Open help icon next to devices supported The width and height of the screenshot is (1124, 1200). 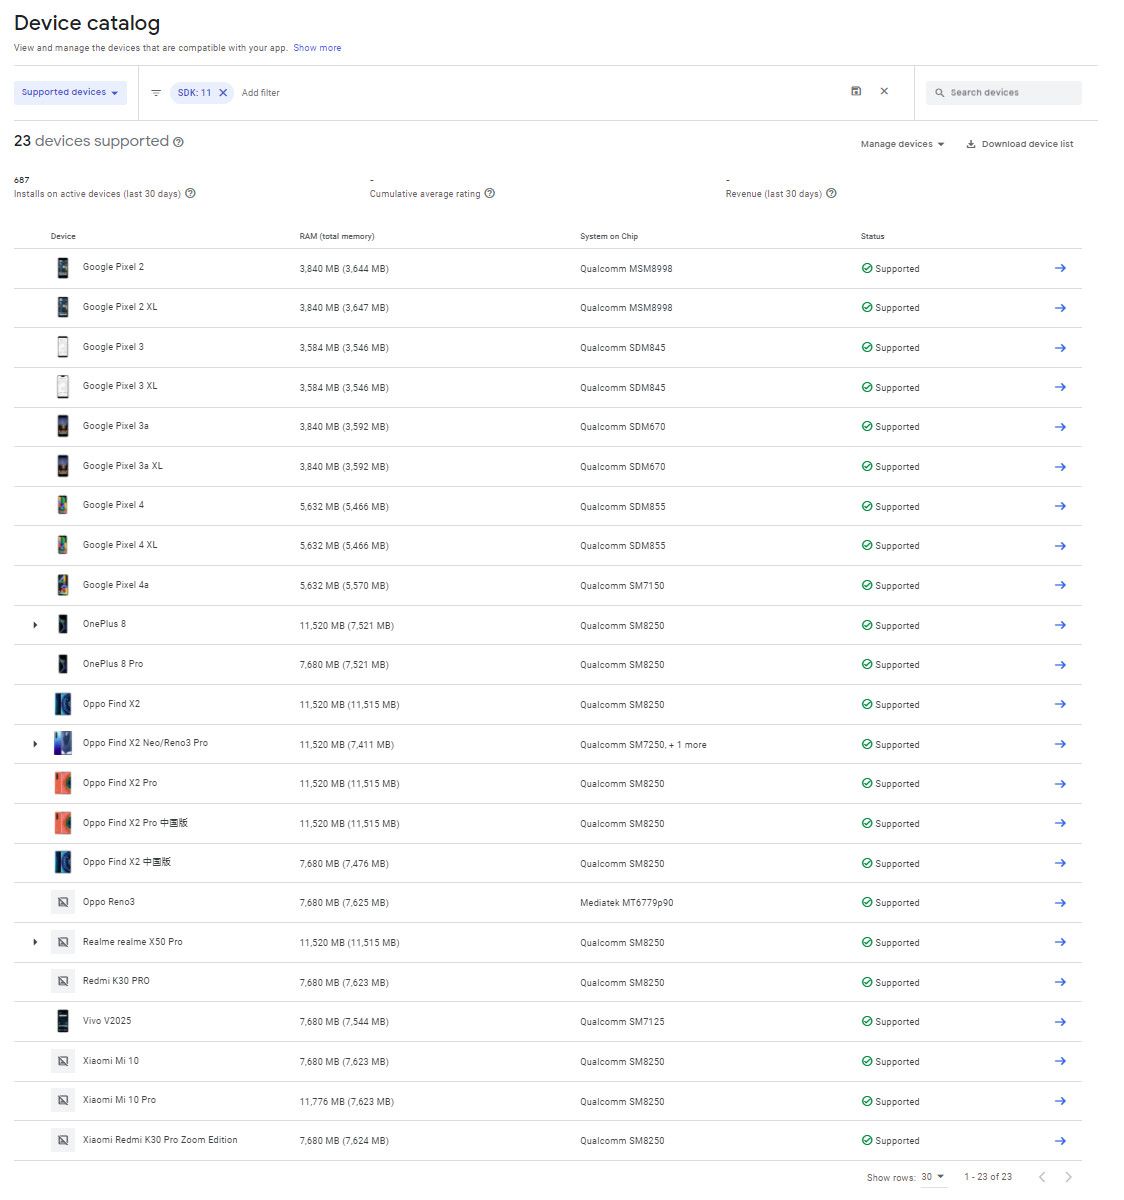pyautogui.click(x=178, y=142)
